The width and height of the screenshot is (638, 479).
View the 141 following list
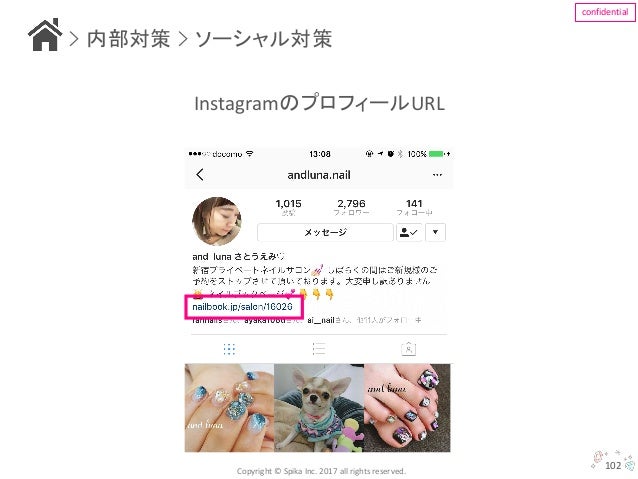pyautogui.click(x=414, y=207)
